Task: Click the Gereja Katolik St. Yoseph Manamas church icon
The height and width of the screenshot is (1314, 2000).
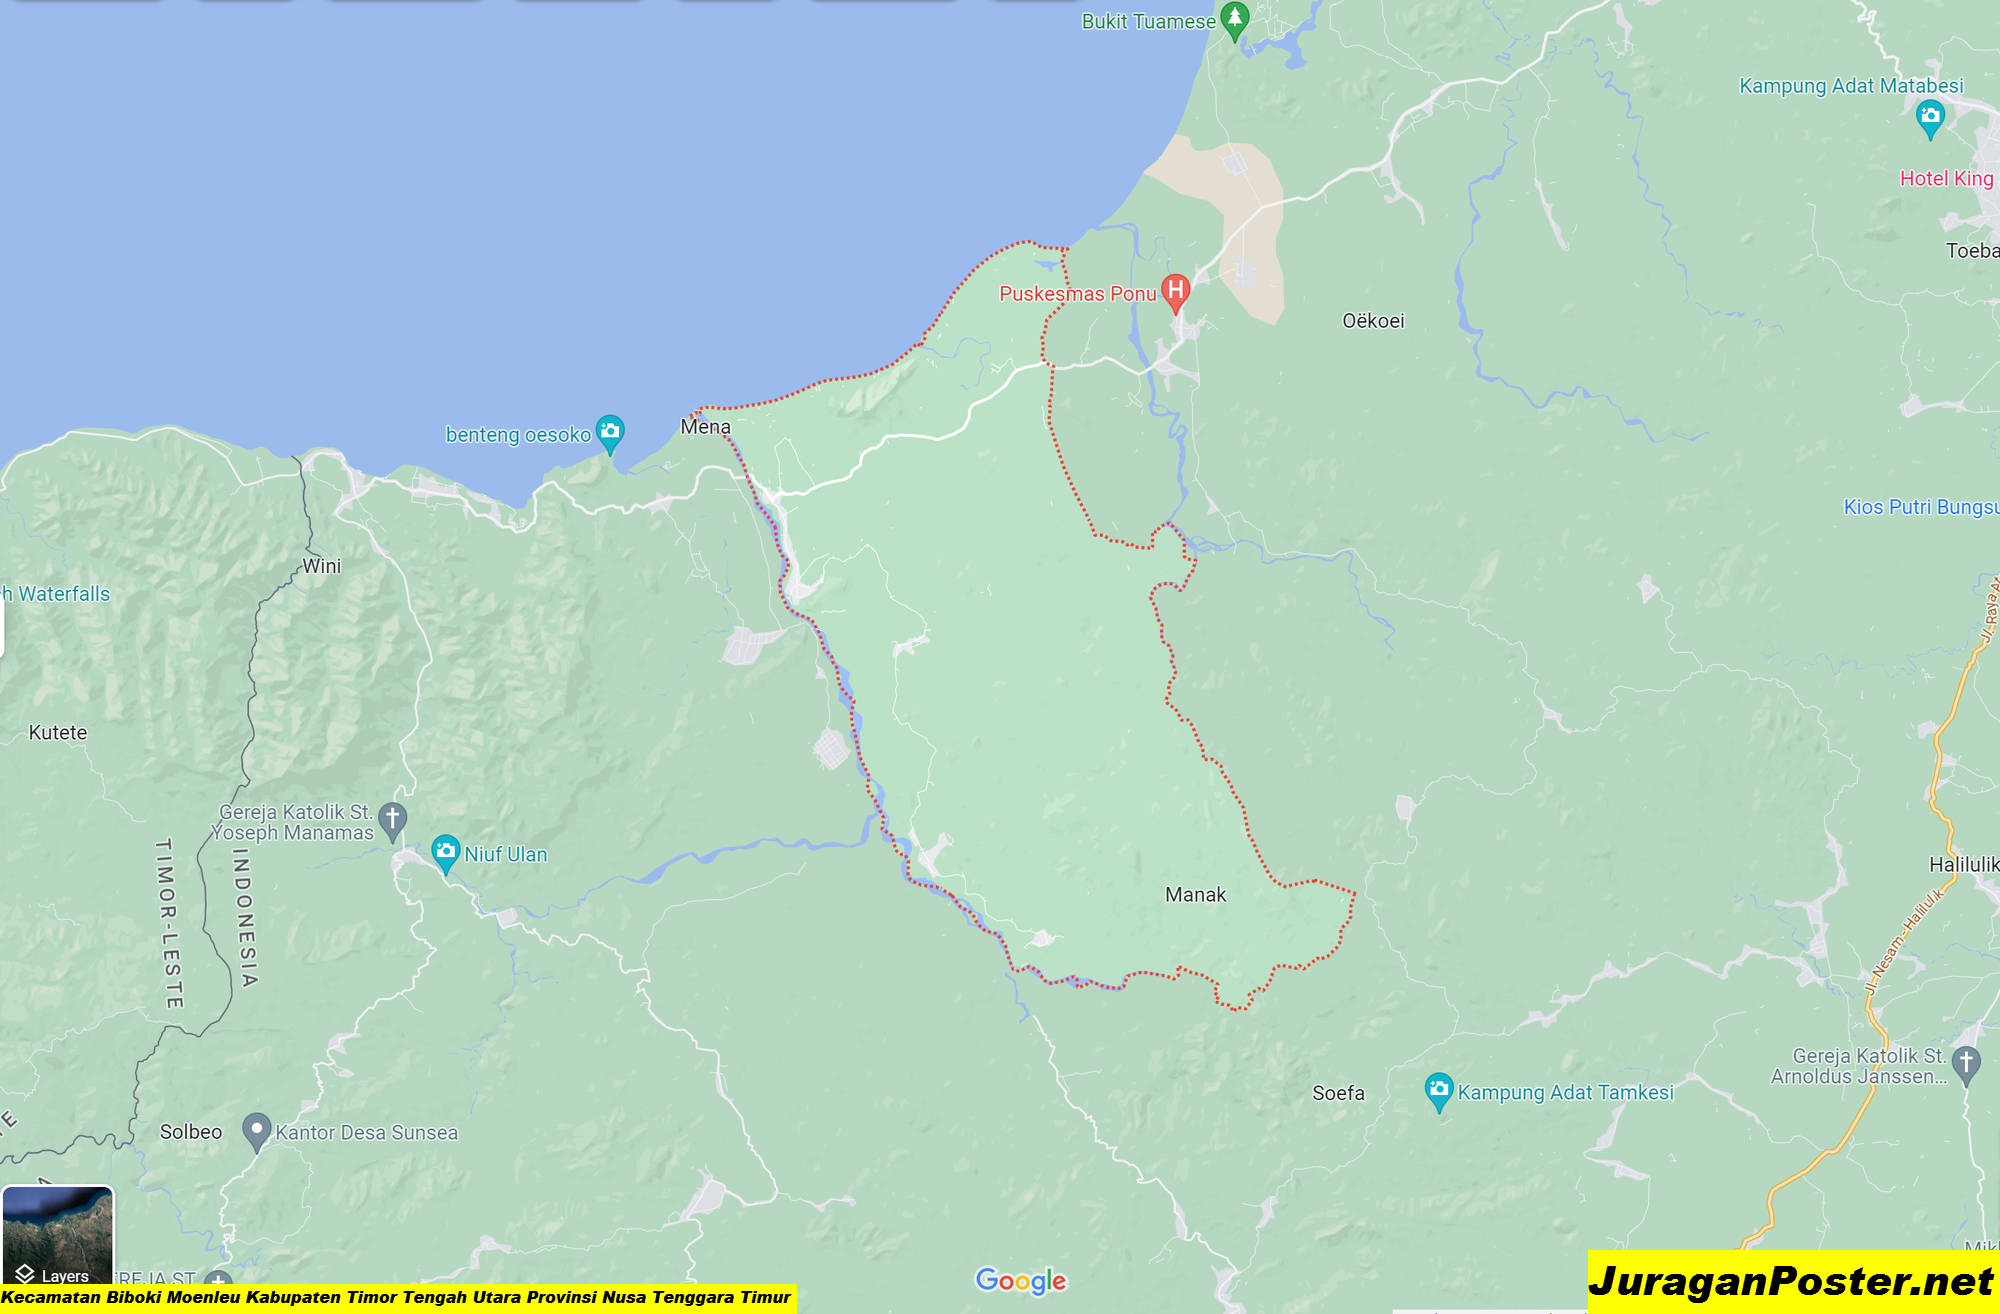Action: 392,820
